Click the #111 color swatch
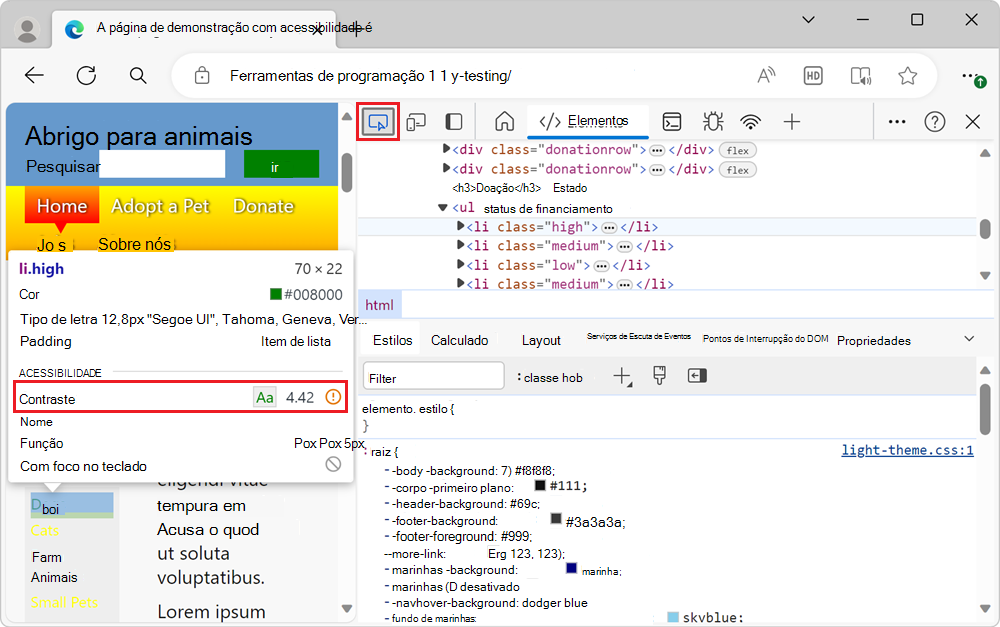 click(540, 485)
